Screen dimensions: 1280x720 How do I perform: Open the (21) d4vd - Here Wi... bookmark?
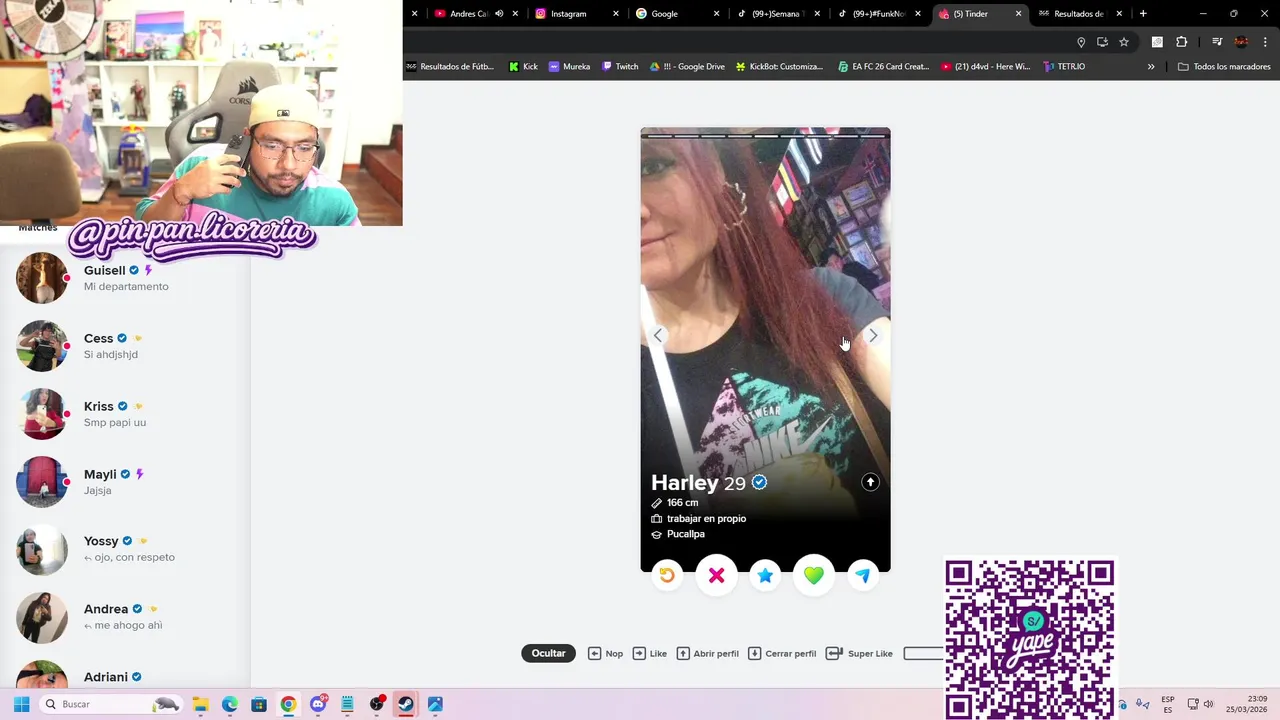pyautogui.click(x=986, y=67)
